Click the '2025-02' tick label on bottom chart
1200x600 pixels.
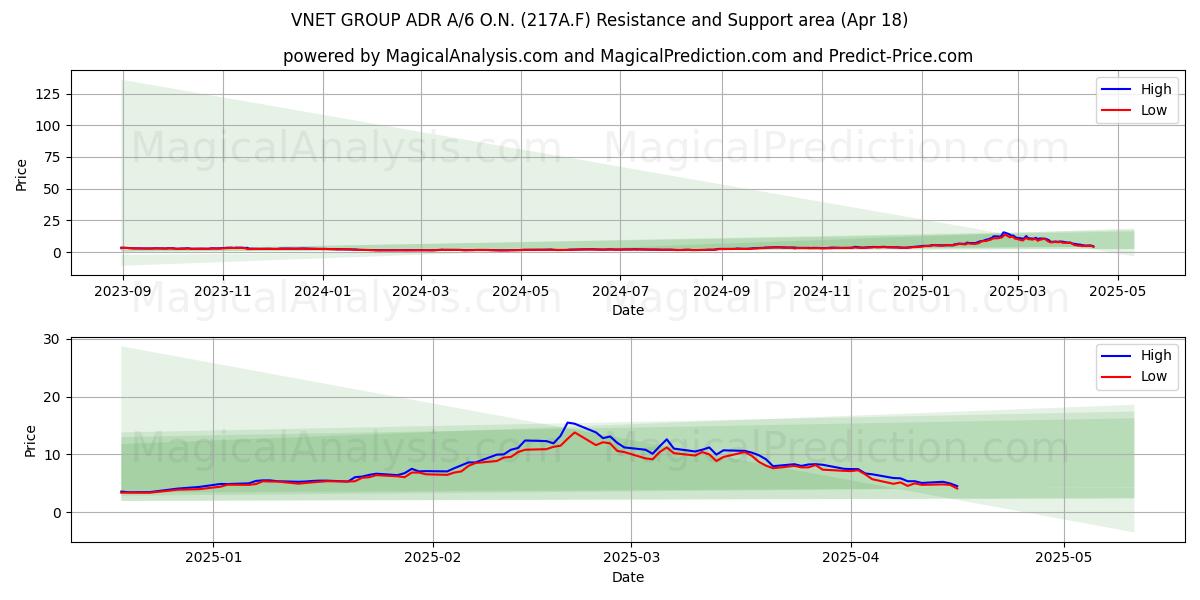coord(433,557)
